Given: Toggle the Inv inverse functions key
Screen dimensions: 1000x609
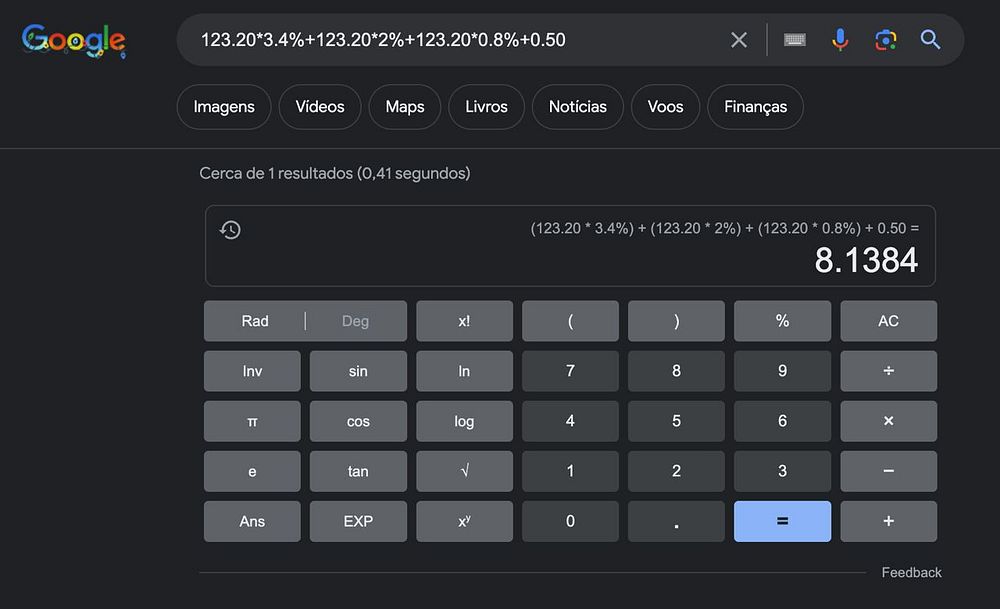Looking at the screenshot, I should (x=252, y=371).
